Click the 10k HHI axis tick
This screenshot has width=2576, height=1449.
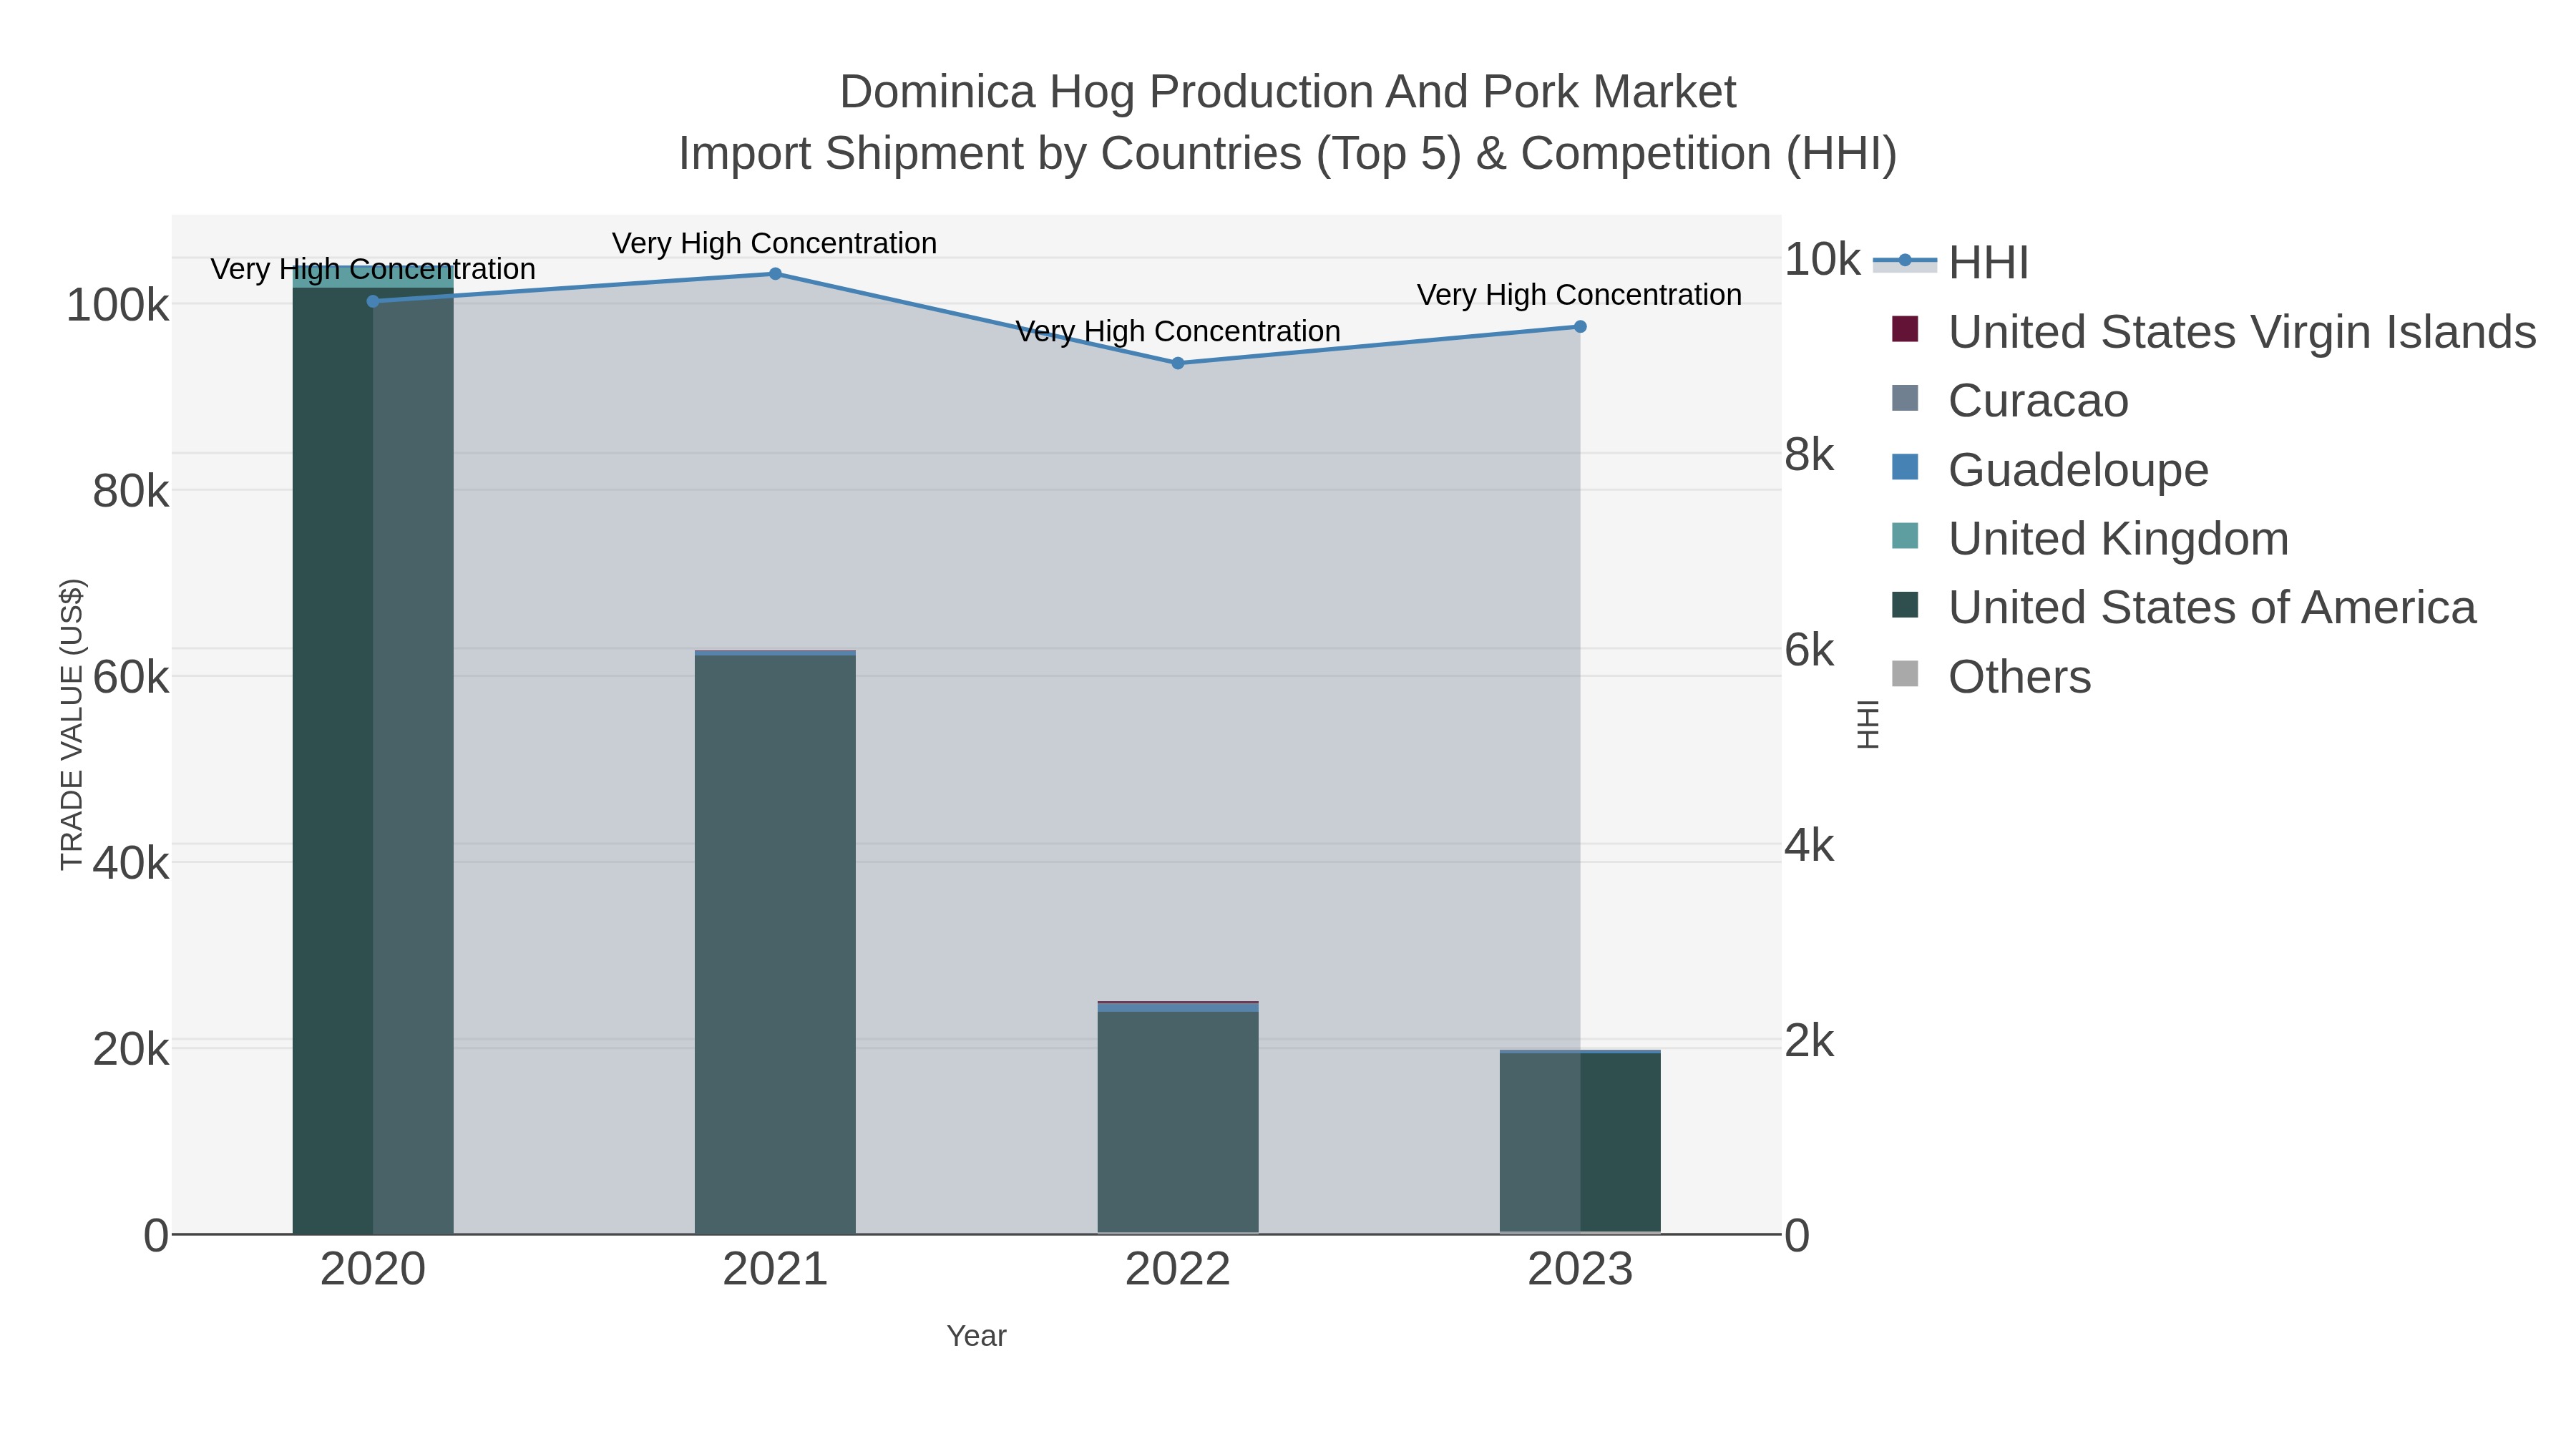1822,259
